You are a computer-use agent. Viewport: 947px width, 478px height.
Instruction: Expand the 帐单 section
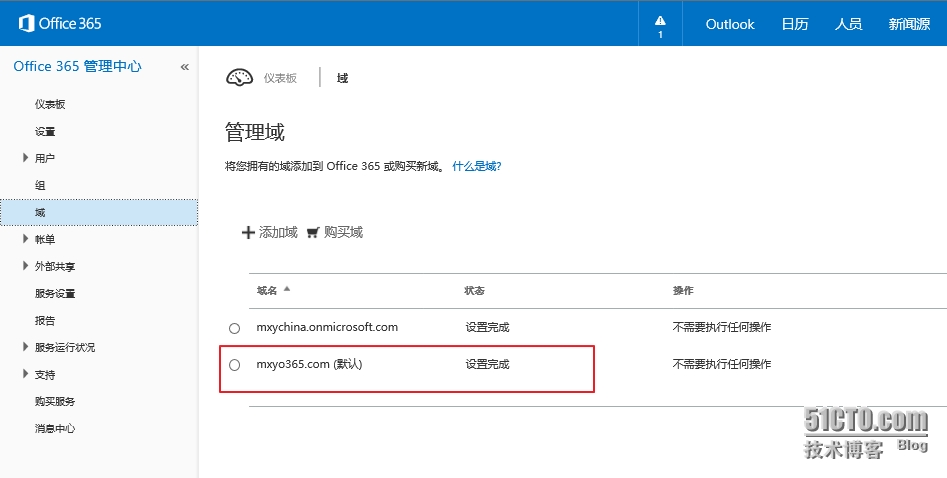tap(25, 239)
